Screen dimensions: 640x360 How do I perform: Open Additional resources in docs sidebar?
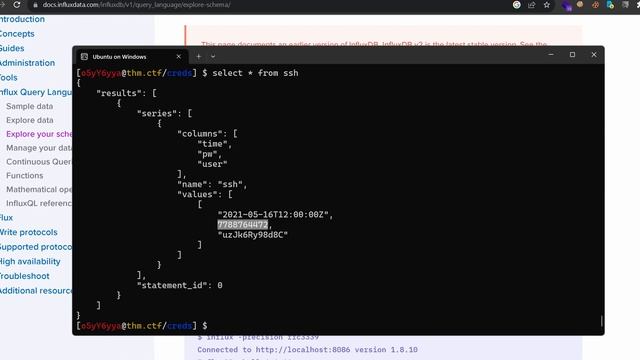pyautogui.click(x=36, y=291)
